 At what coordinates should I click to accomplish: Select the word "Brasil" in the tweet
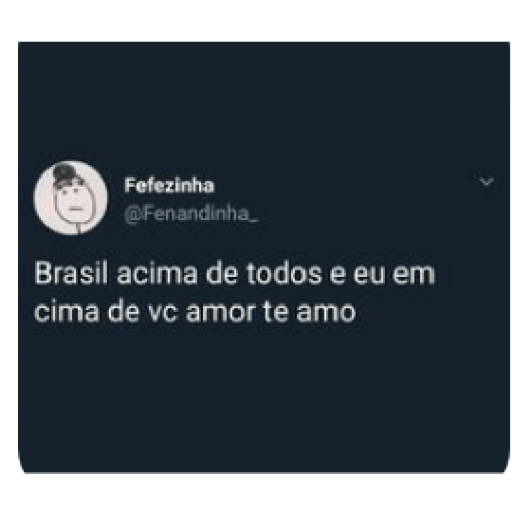click(71, 273)
